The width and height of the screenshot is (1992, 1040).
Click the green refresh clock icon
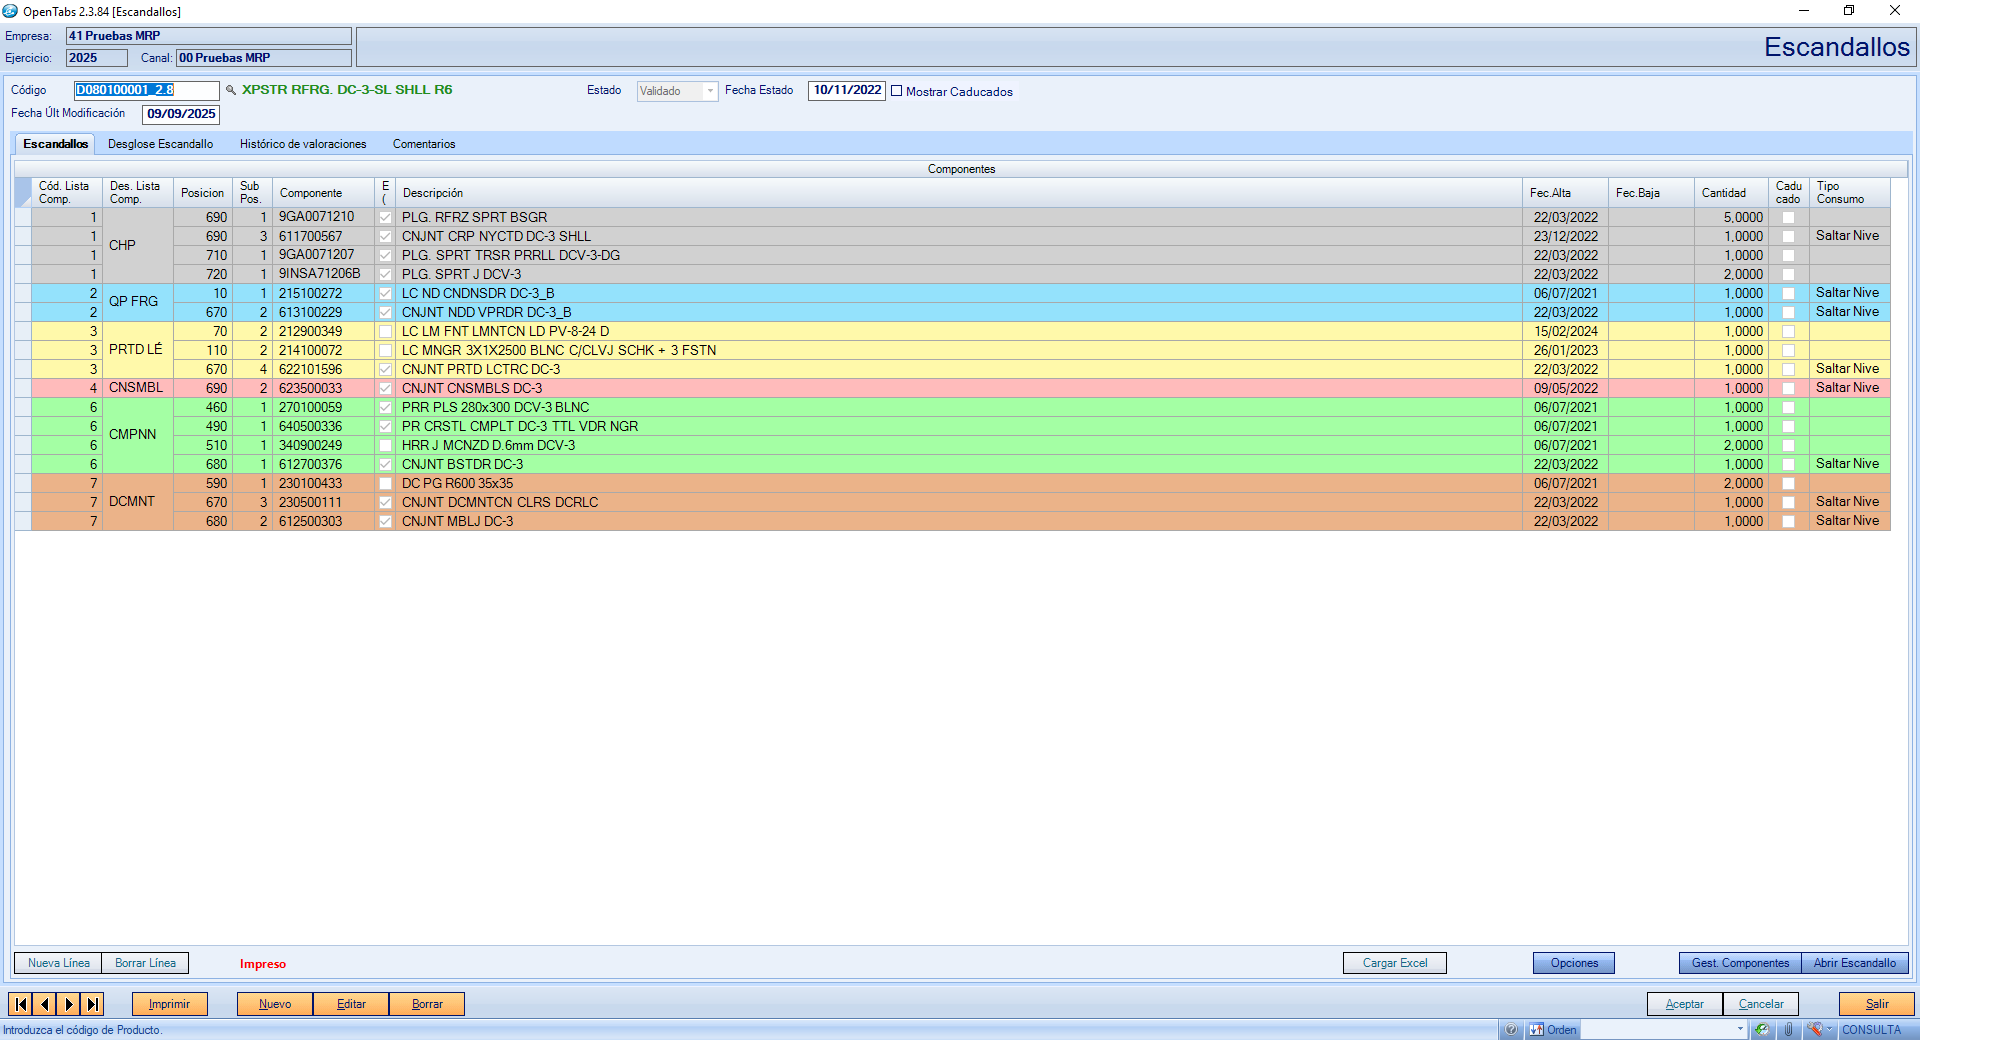[x=1762, y=1030]
